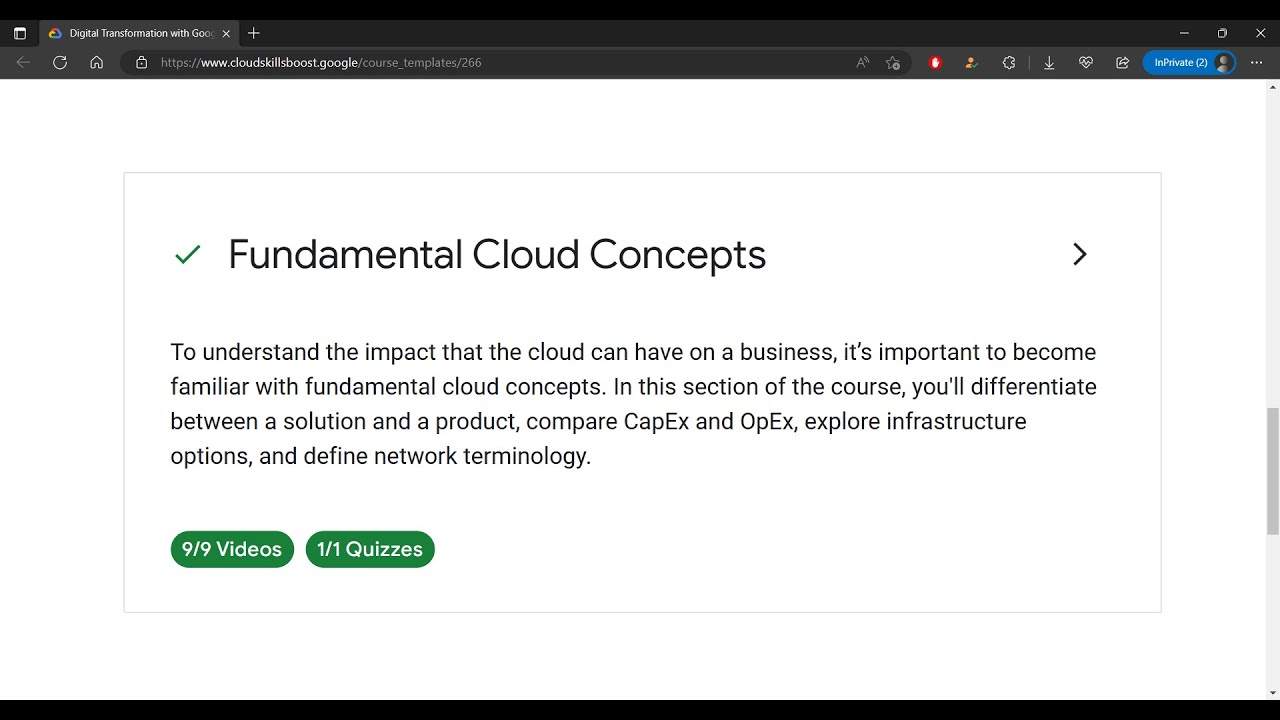The image size is (1280, 720).
Task: Click the page vertical scrollbar thumb
Action: point(1272,472)
